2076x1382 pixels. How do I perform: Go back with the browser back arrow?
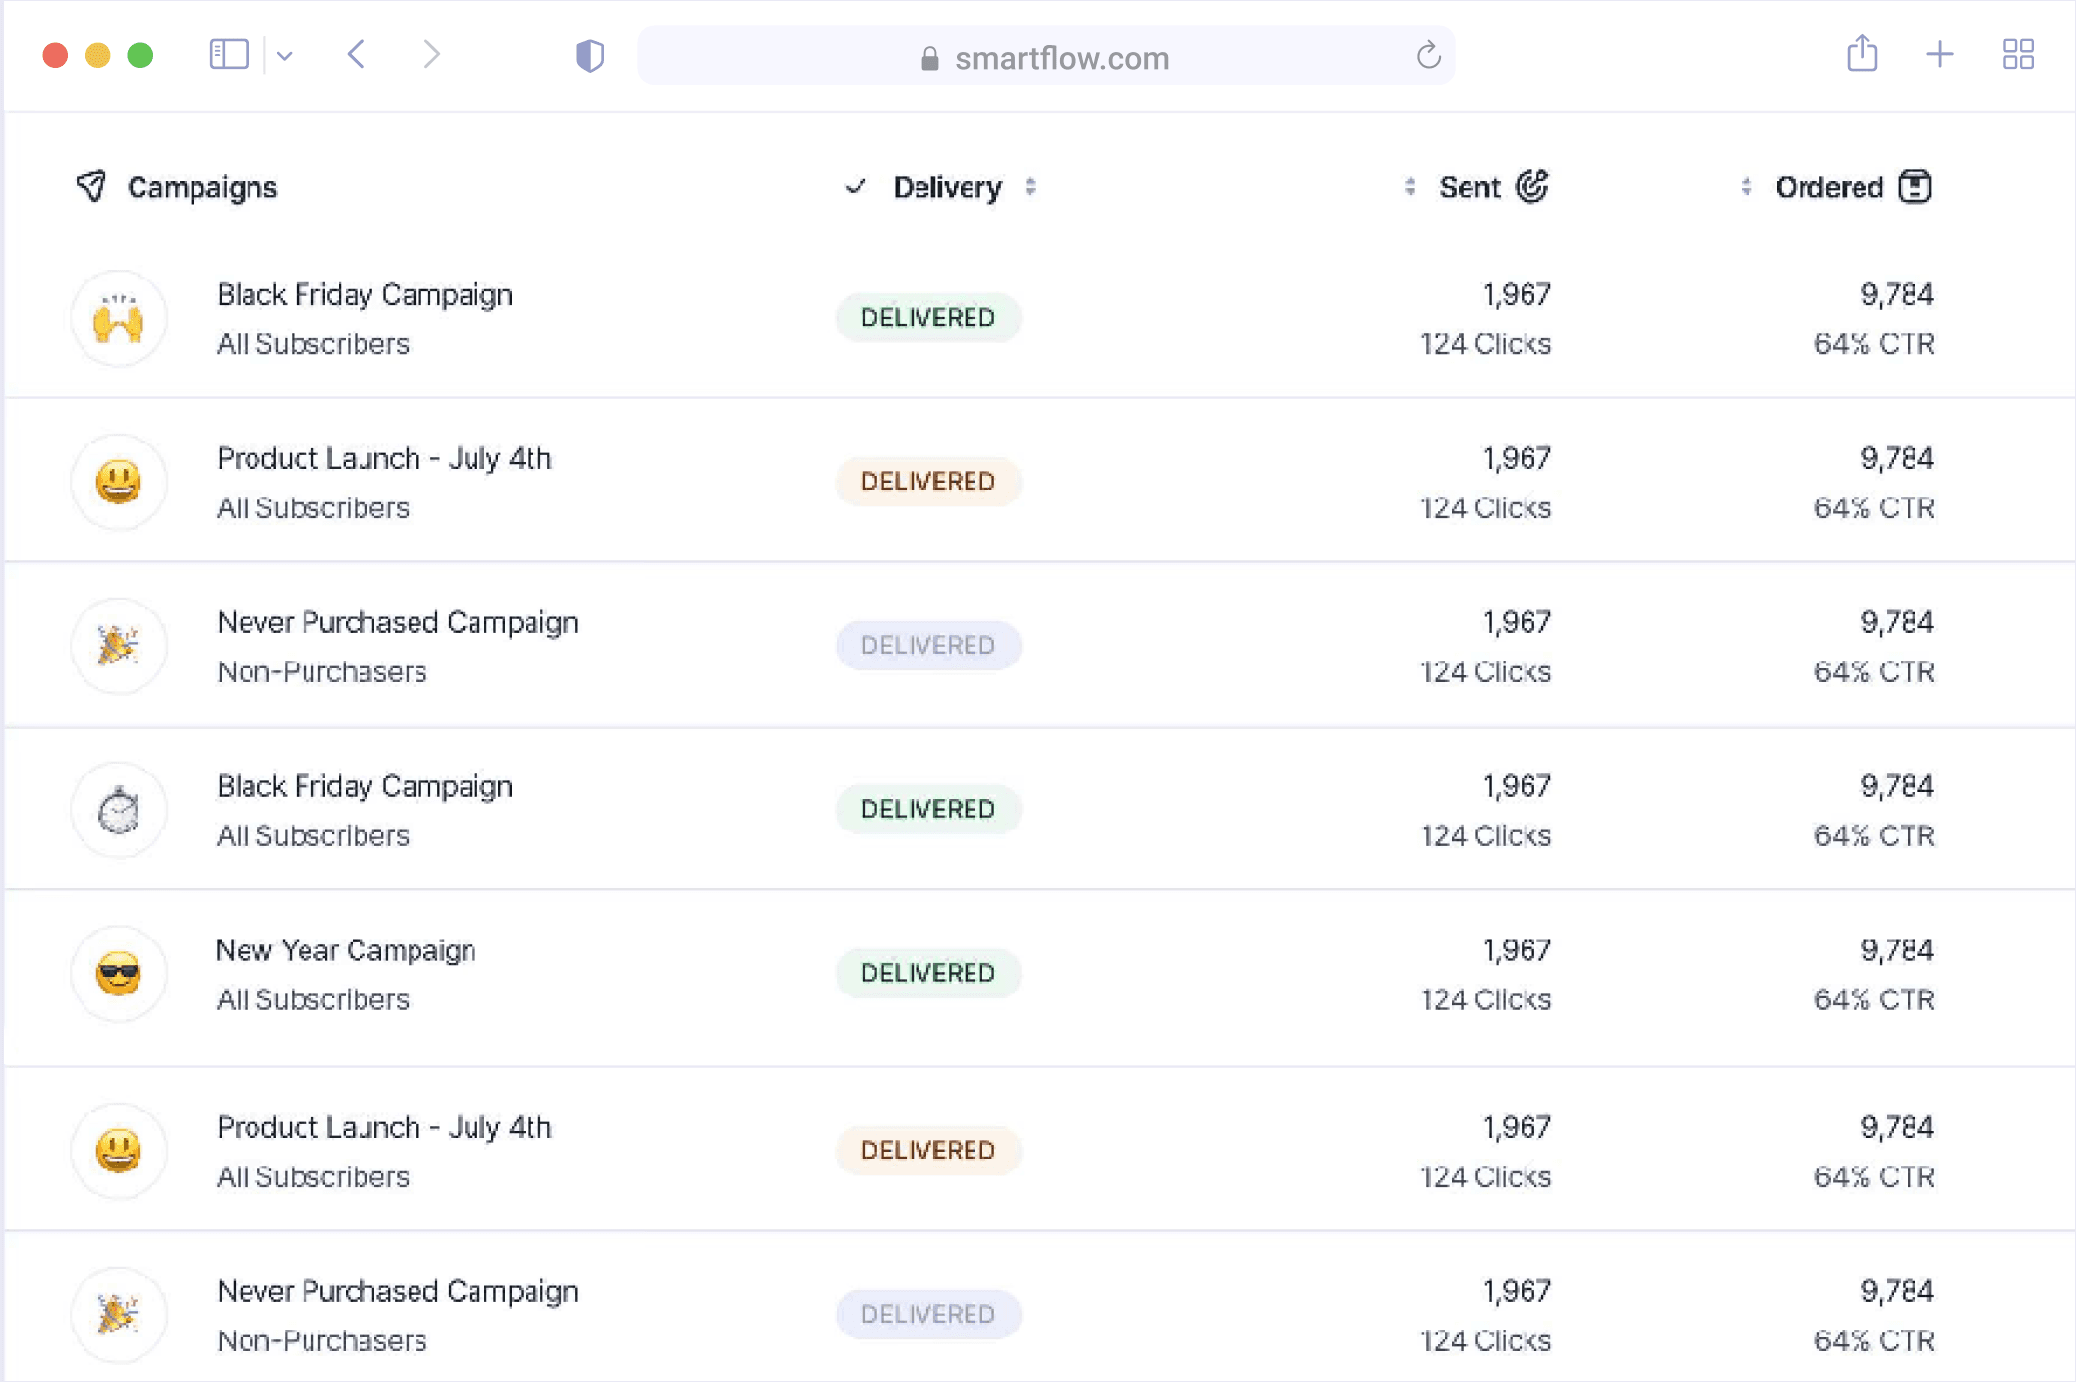coord(356,54)
